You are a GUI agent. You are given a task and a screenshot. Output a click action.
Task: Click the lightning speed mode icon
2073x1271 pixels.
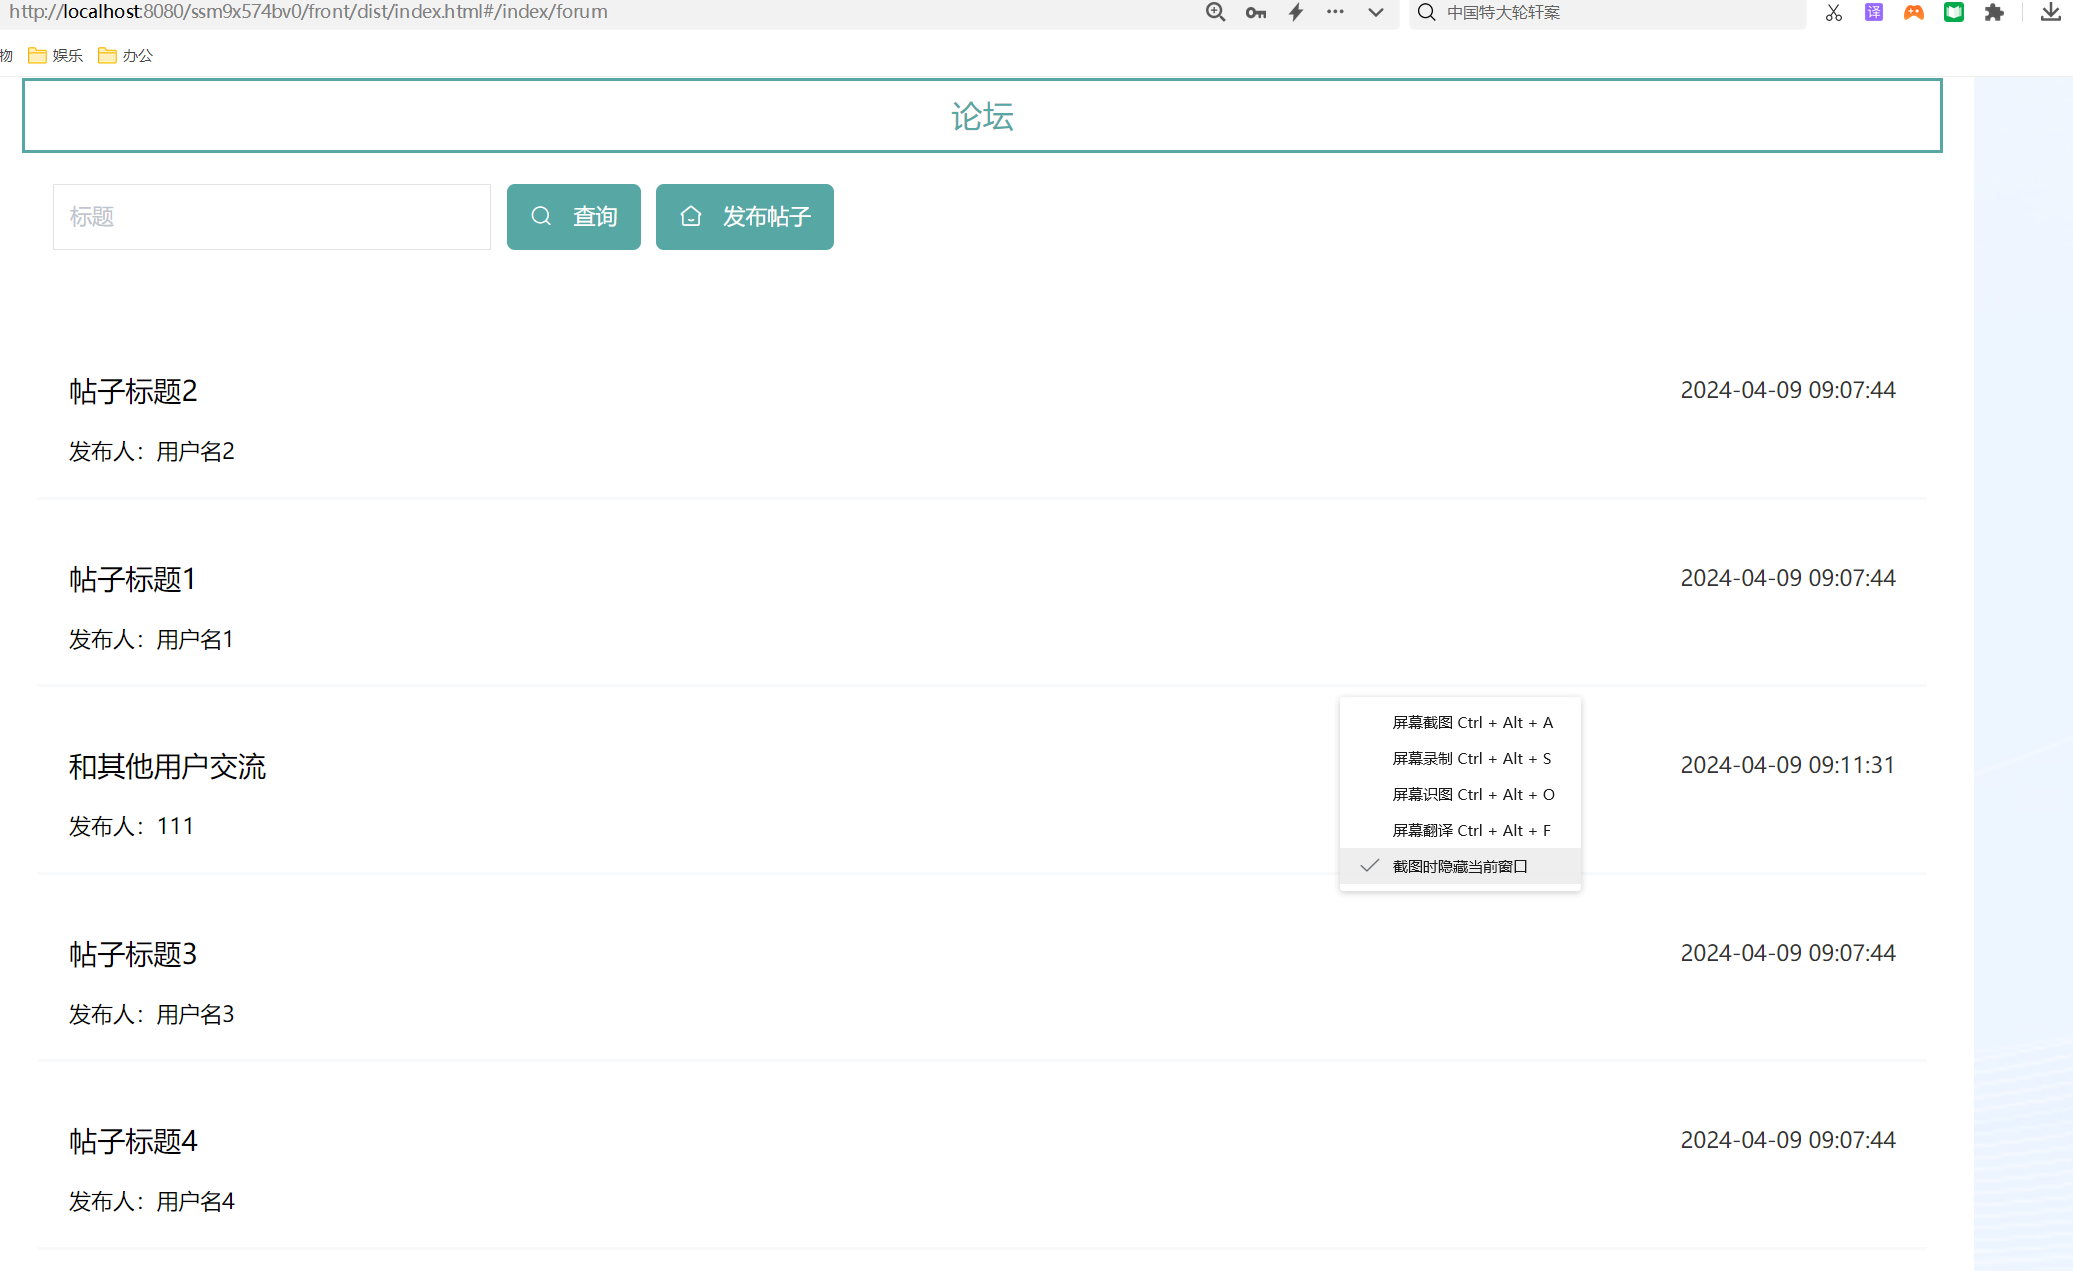pyautogui.click(x=1296, y=12)
